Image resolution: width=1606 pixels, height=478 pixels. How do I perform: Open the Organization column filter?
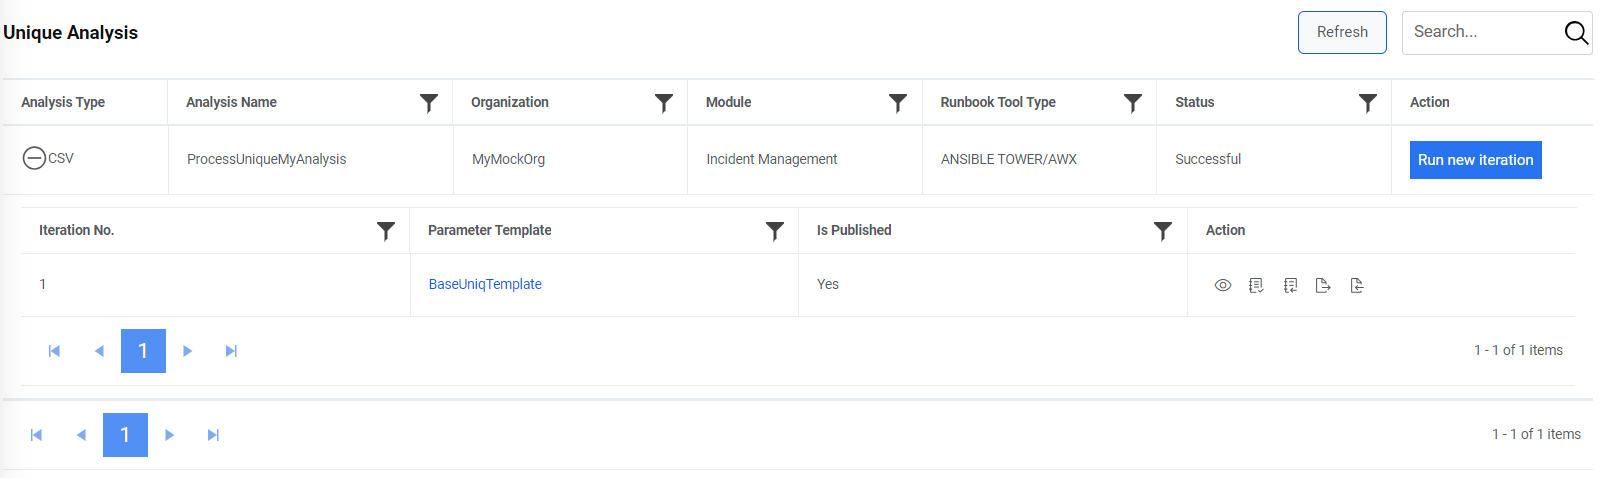click(x=663, y=103)
